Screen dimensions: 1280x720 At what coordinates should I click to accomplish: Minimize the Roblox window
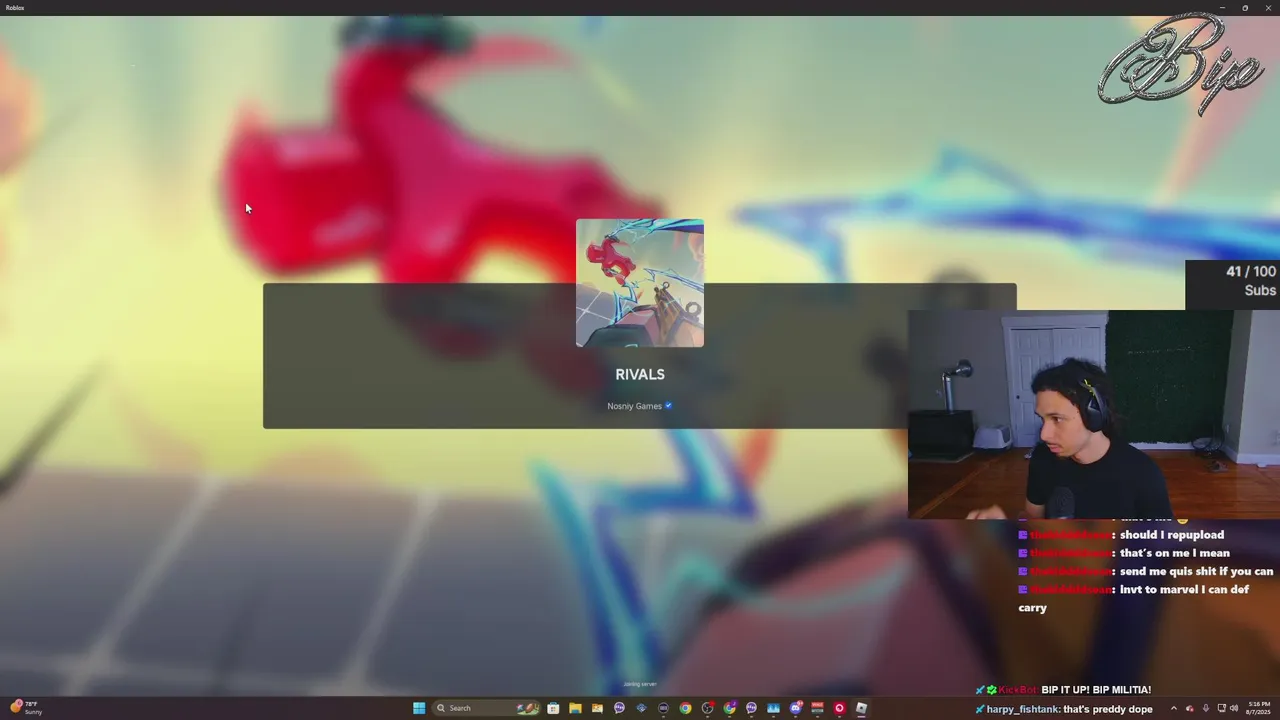click(1221, 7)
